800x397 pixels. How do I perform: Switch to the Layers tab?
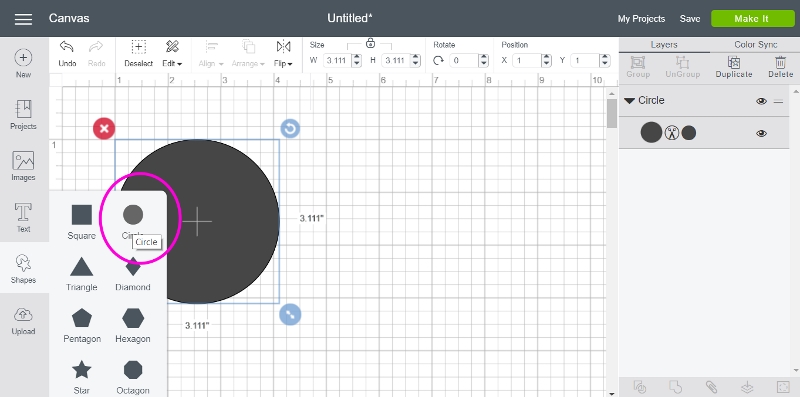pyautogui.click(x=664, y=45)
